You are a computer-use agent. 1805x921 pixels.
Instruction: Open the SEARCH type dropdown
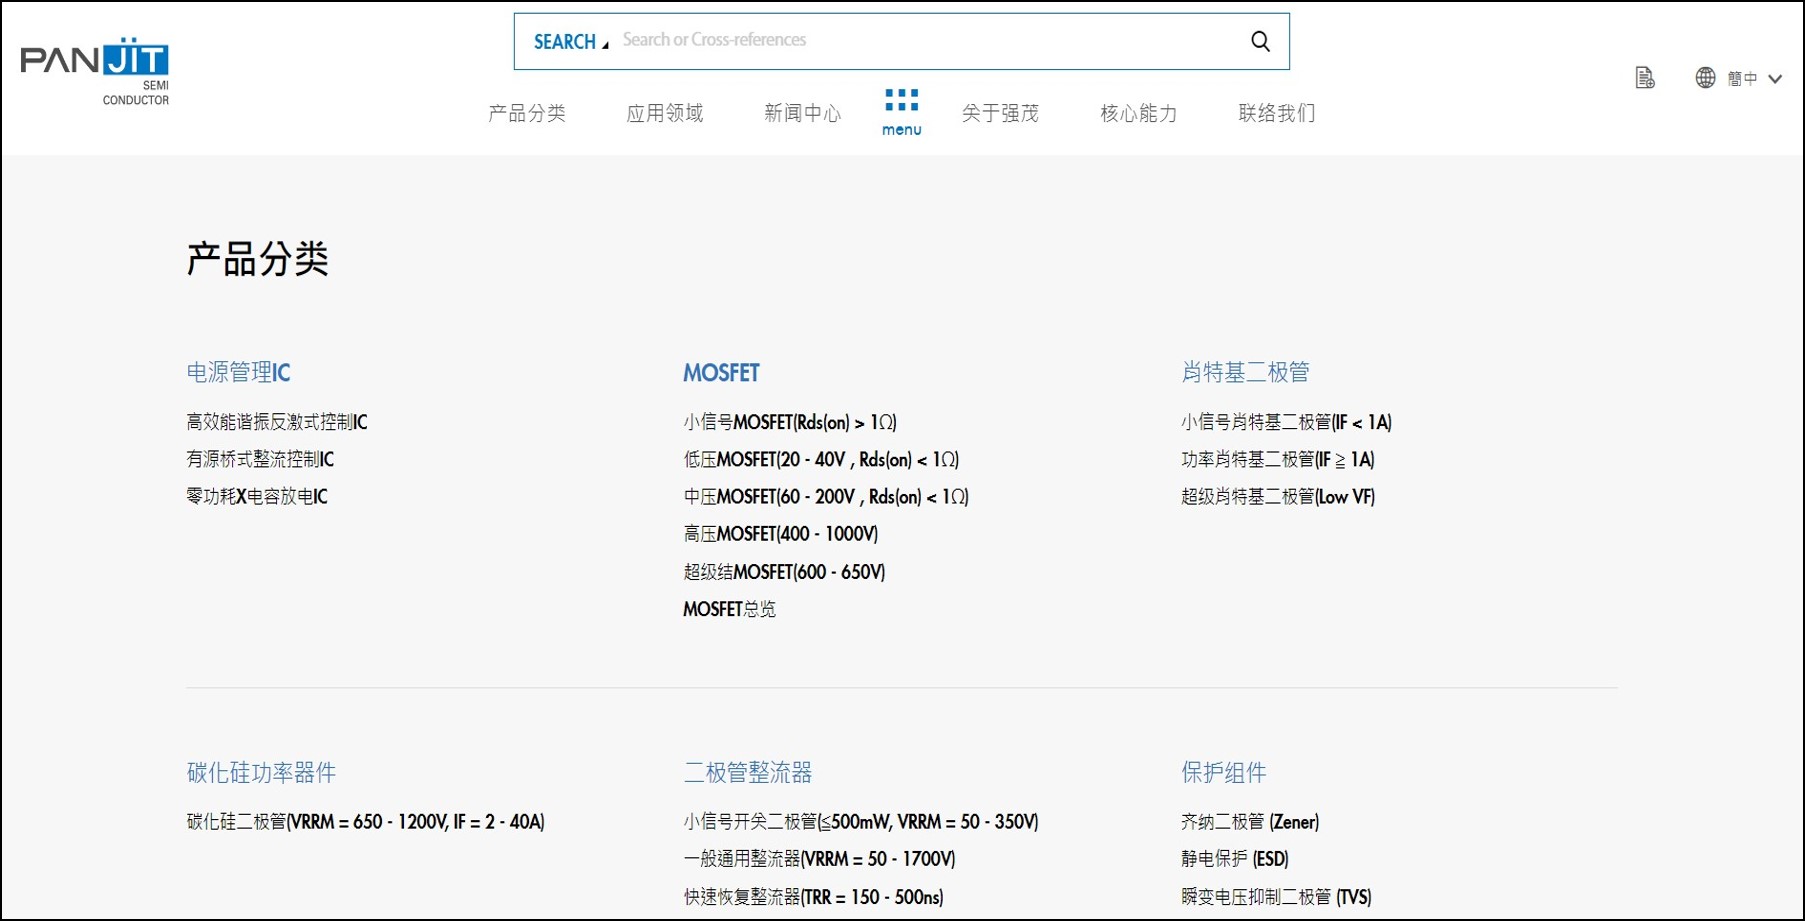(x=570, y=42)
